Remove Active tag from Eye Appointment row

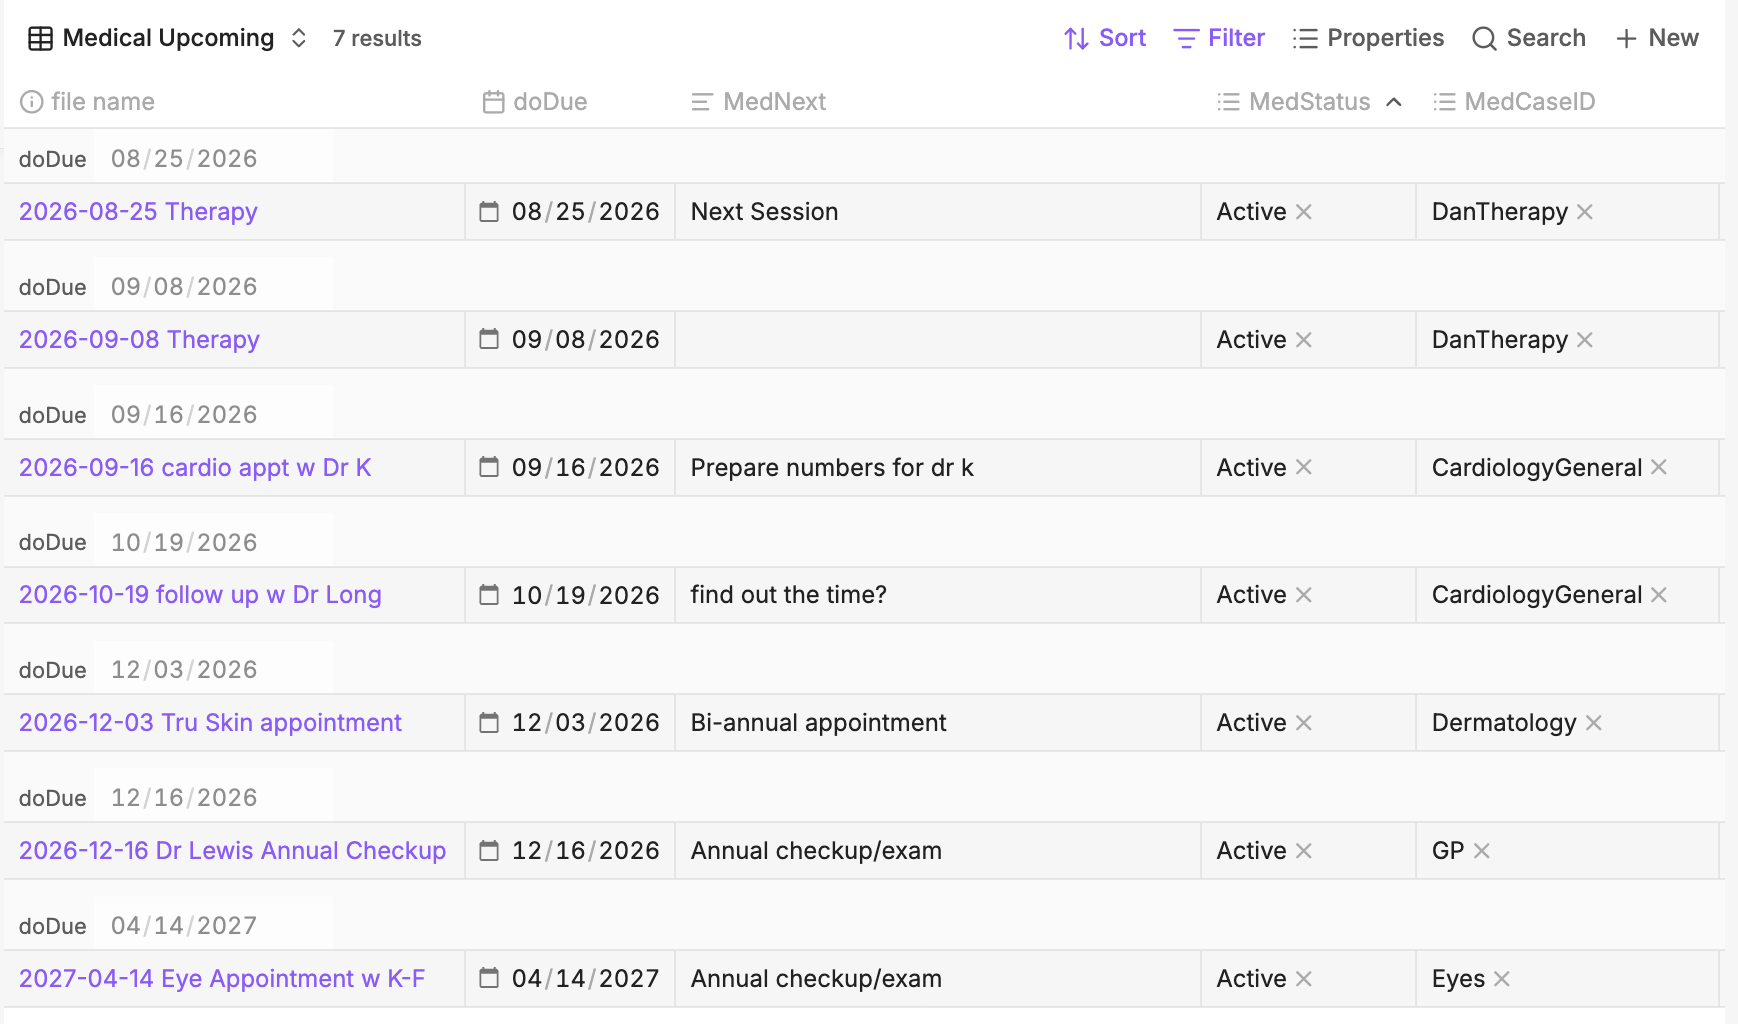coord(1304,979)
